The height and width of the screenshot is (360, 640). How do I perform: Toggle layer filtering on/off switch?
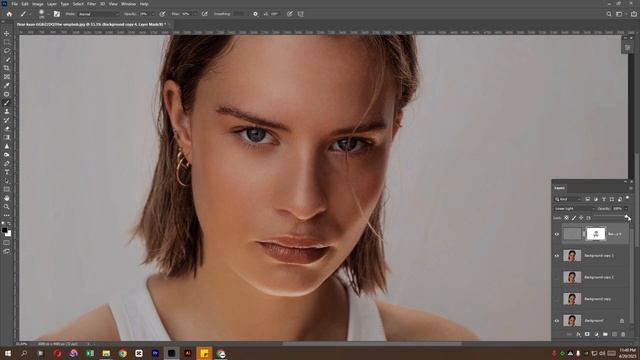tap(628, 198)
